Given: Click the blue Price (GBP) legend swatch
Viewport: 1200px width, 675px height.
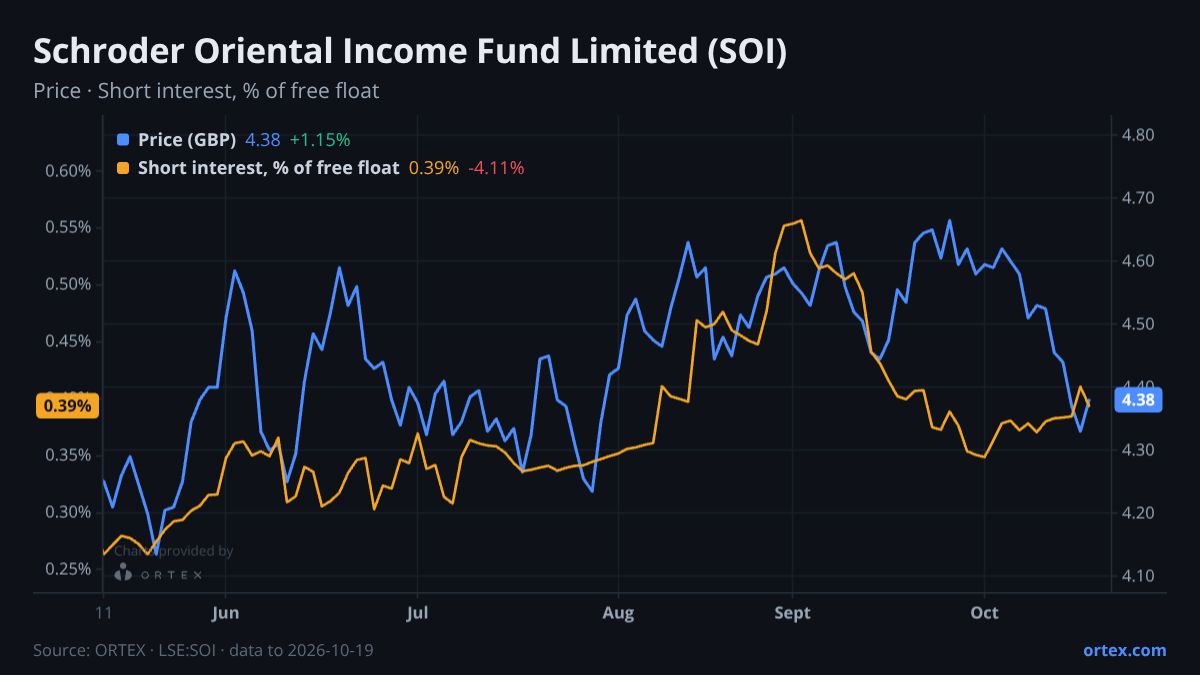Looking at the screenshot, I should point(123,140).
